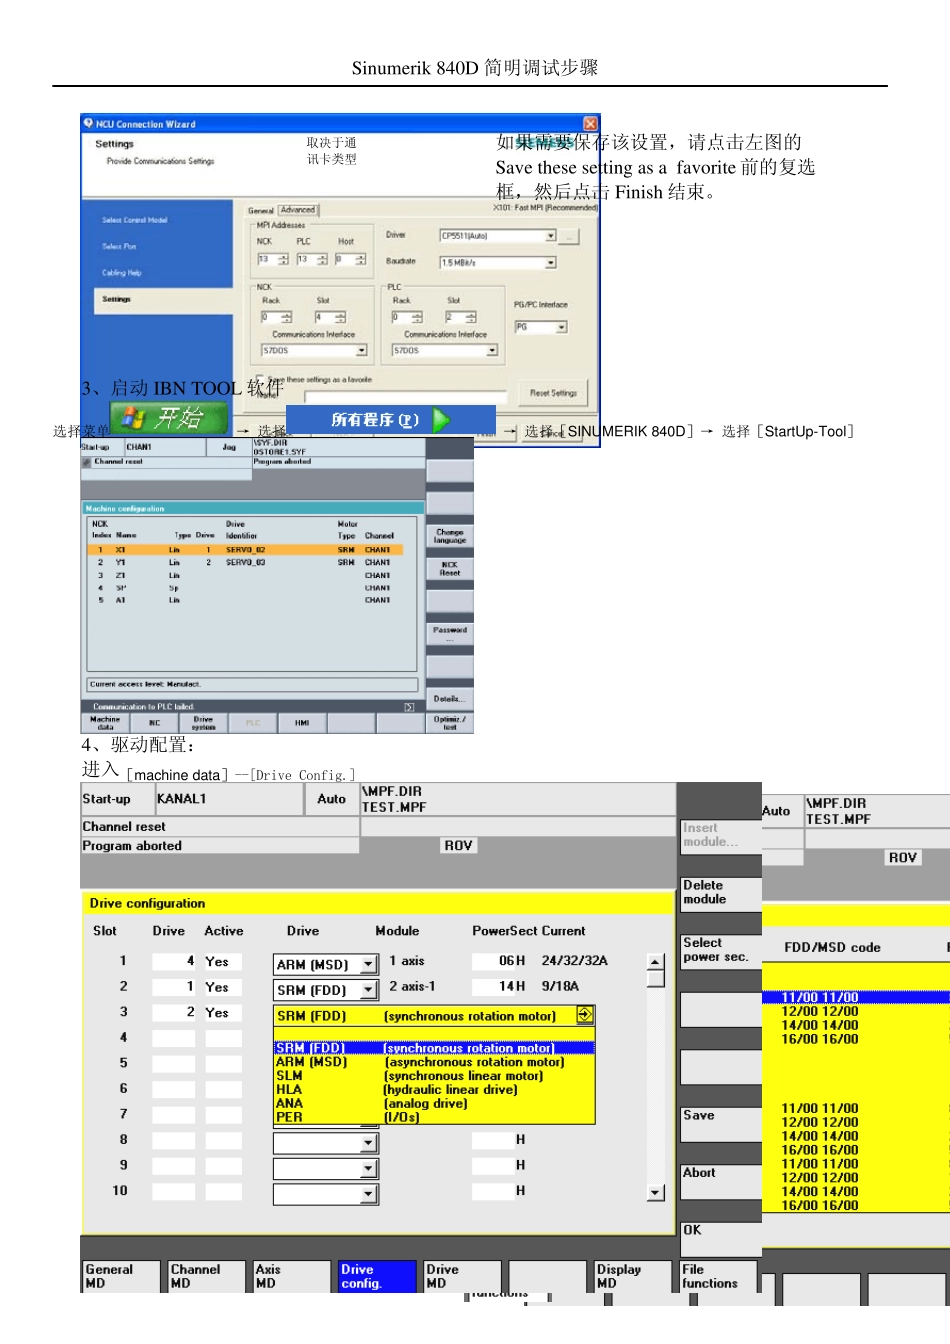
Task: Click the drive list scrollbar down arrow
Action: coord(656,1192)
